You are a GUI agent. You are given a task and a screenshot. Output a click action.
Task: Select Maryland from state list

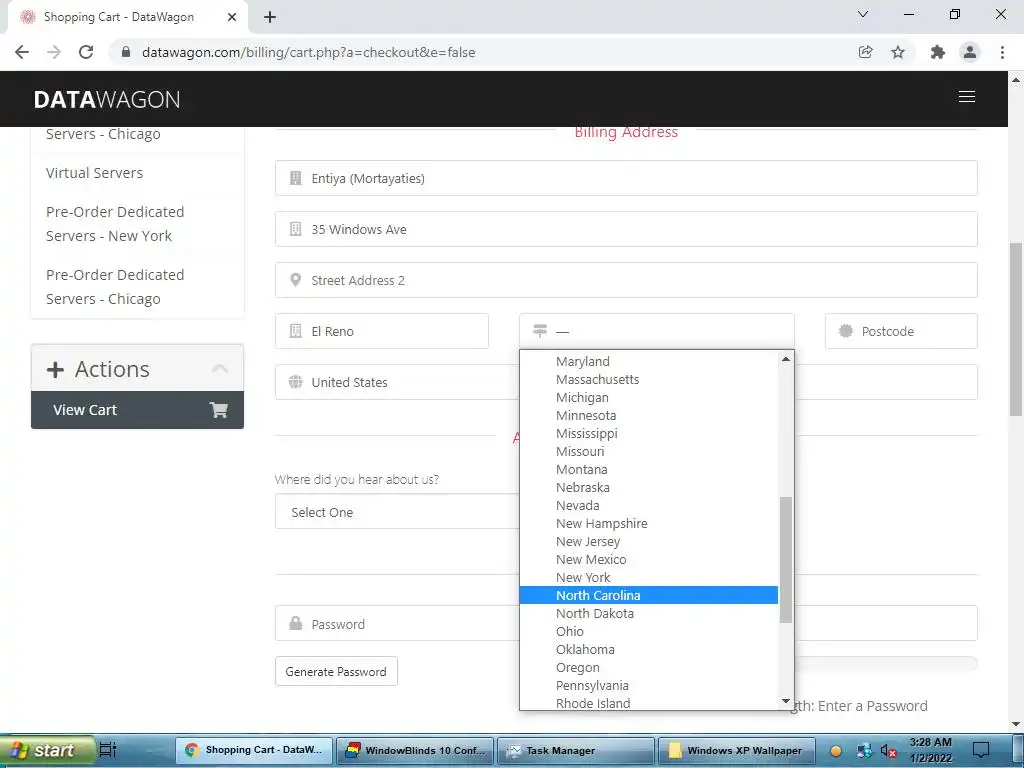(649, 362)
